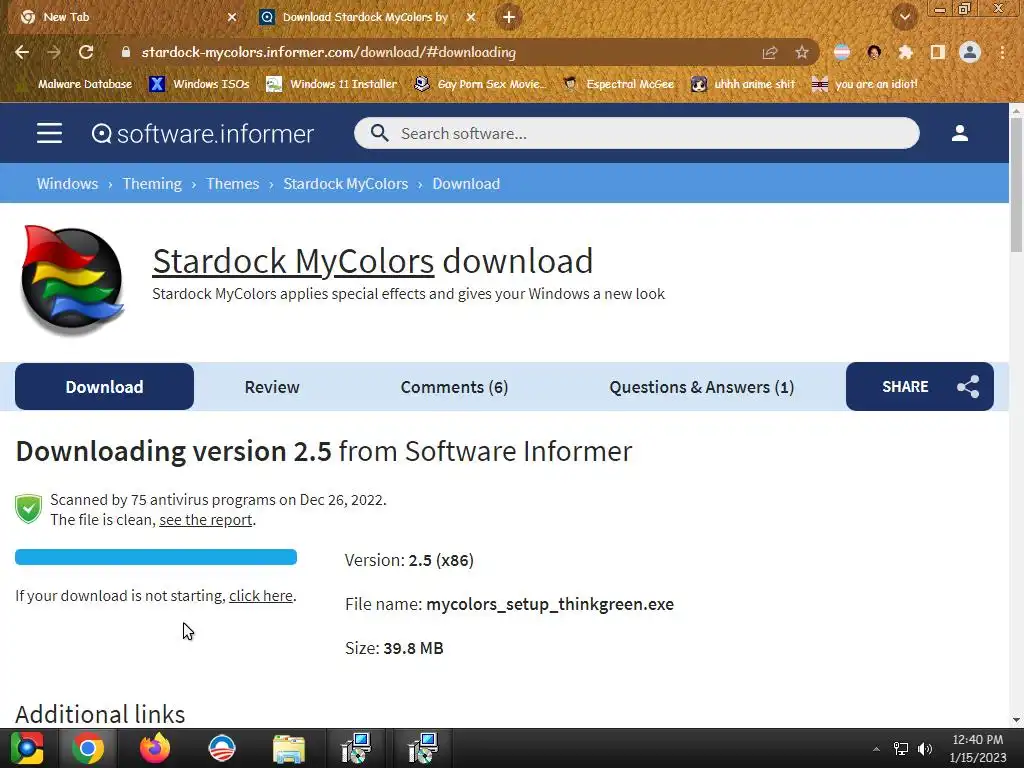Screen dimensions: 1024x768
Task: Click the network tray icon
Action: [901, 749]
